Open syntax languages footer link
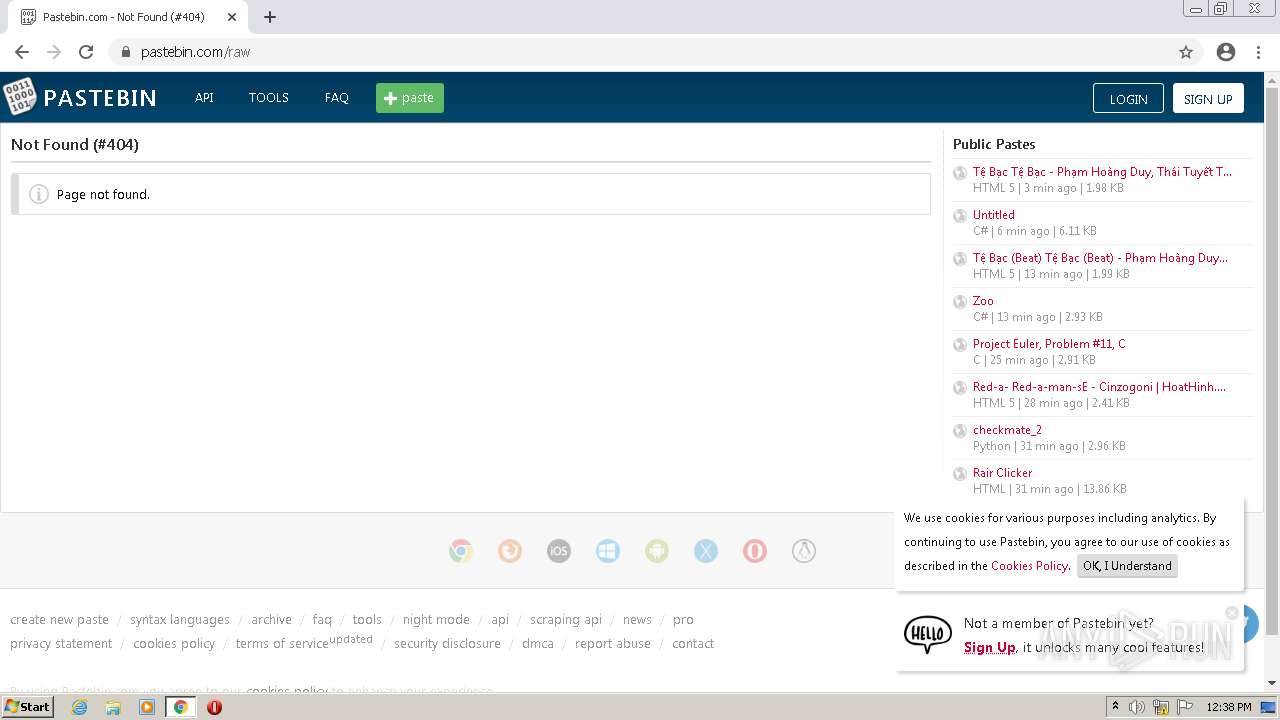The image size is (1280, 720). tap(180, 620)
